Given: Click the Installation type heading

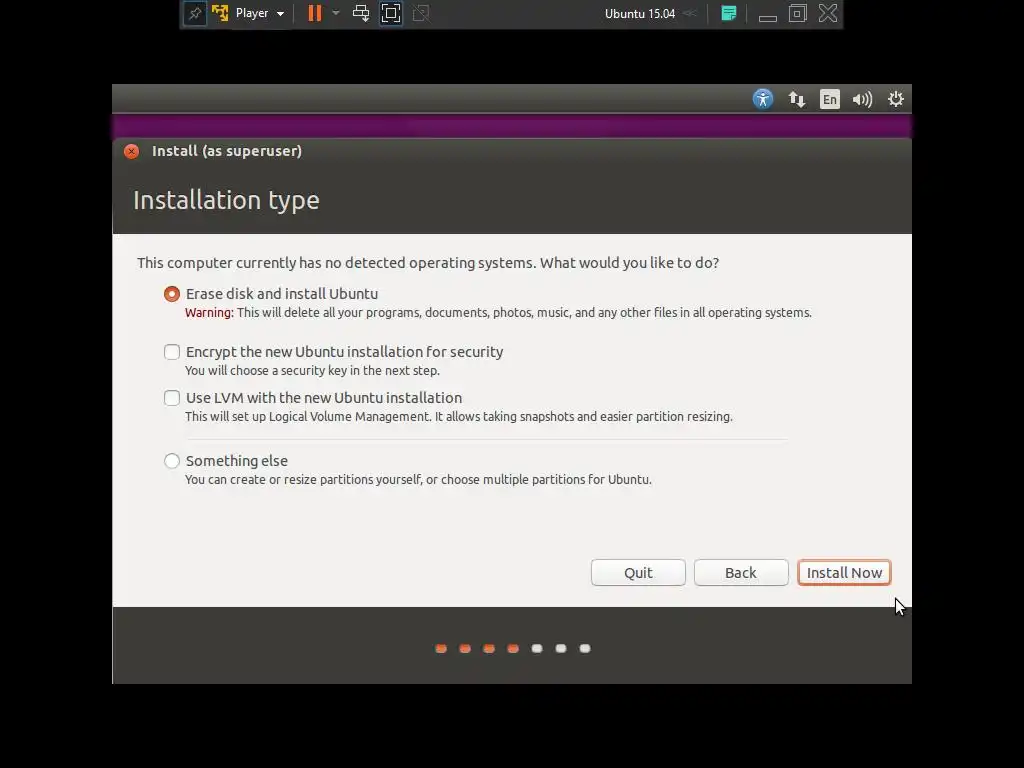Looking at the screenshot, I should pos(226,200).
